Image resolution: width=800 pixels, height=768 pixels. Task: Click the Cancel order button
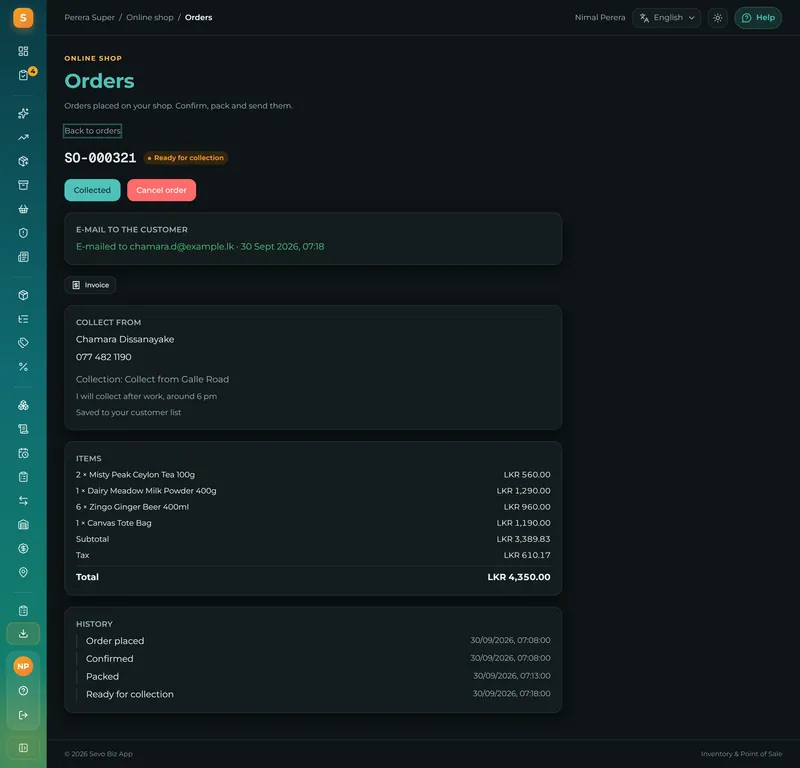pyautogui.click(x=161, y=190)
